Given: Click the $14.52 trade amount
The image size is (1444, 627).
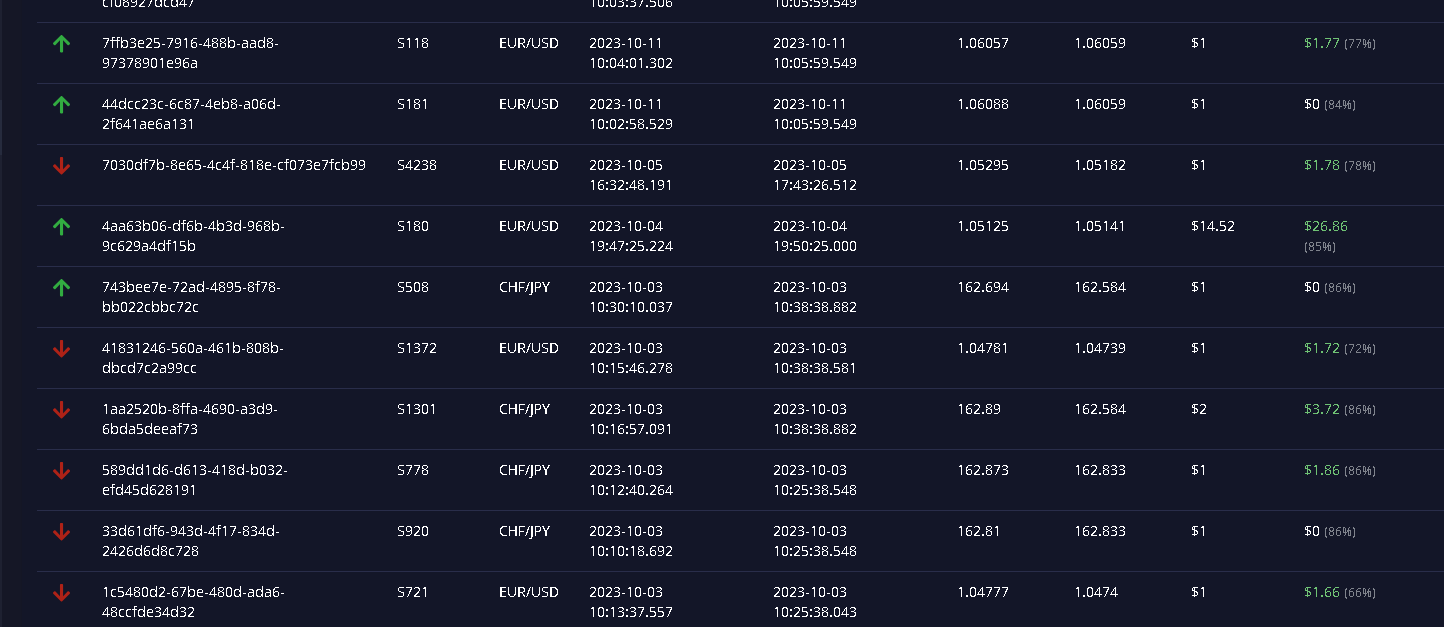Looking at the screenshot, I should pyautogui.click(x=1212, y=227).
